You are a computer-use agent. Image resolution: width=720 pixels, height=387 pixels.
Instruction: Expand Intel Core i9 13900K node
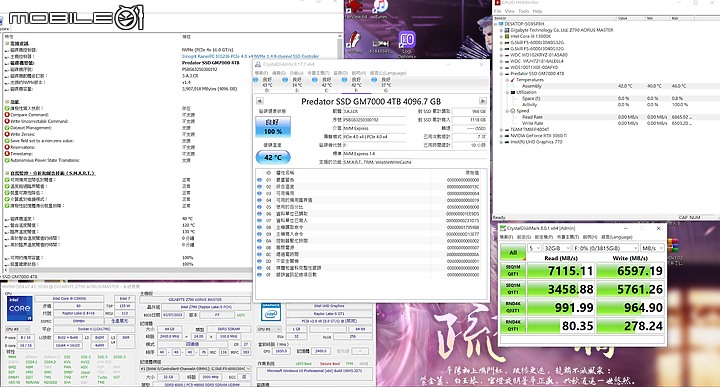501,36
